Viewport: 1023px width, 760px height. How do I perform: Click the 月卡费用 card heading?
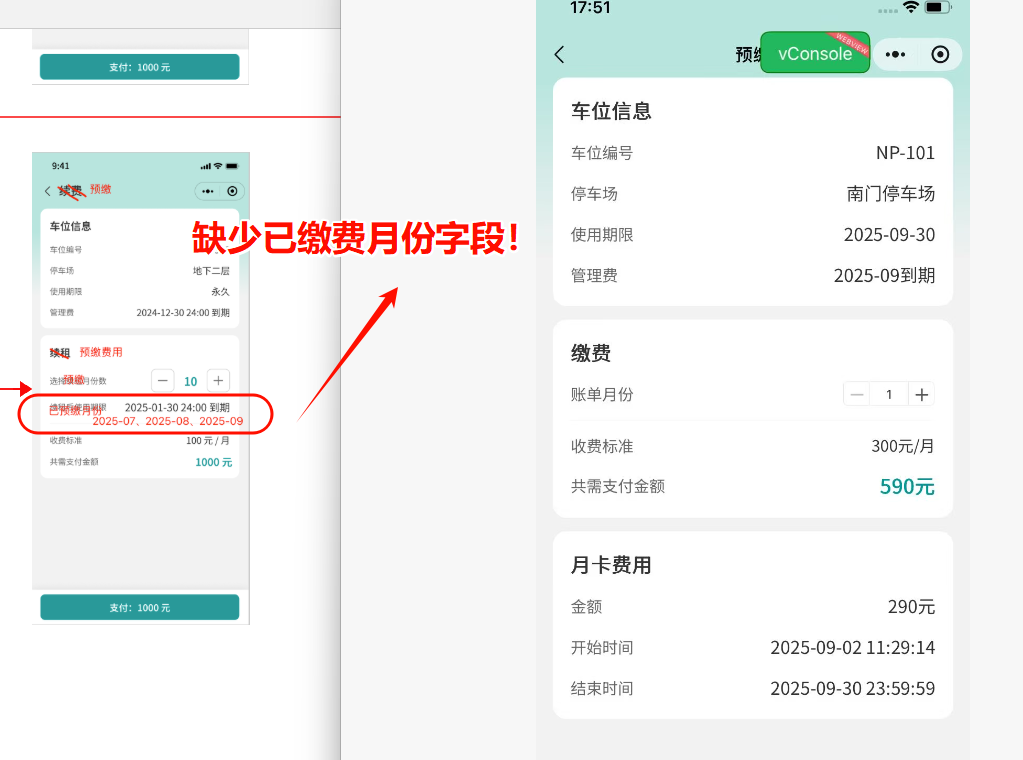pyautogui.click(x=611, y=565)
